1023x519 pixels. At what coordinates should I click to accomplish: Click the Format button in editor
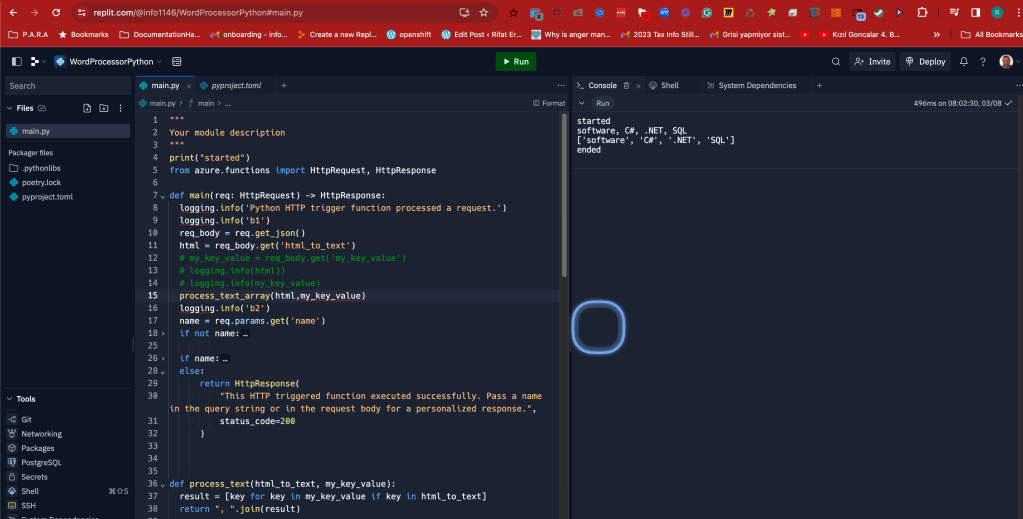tap(549, 103)
